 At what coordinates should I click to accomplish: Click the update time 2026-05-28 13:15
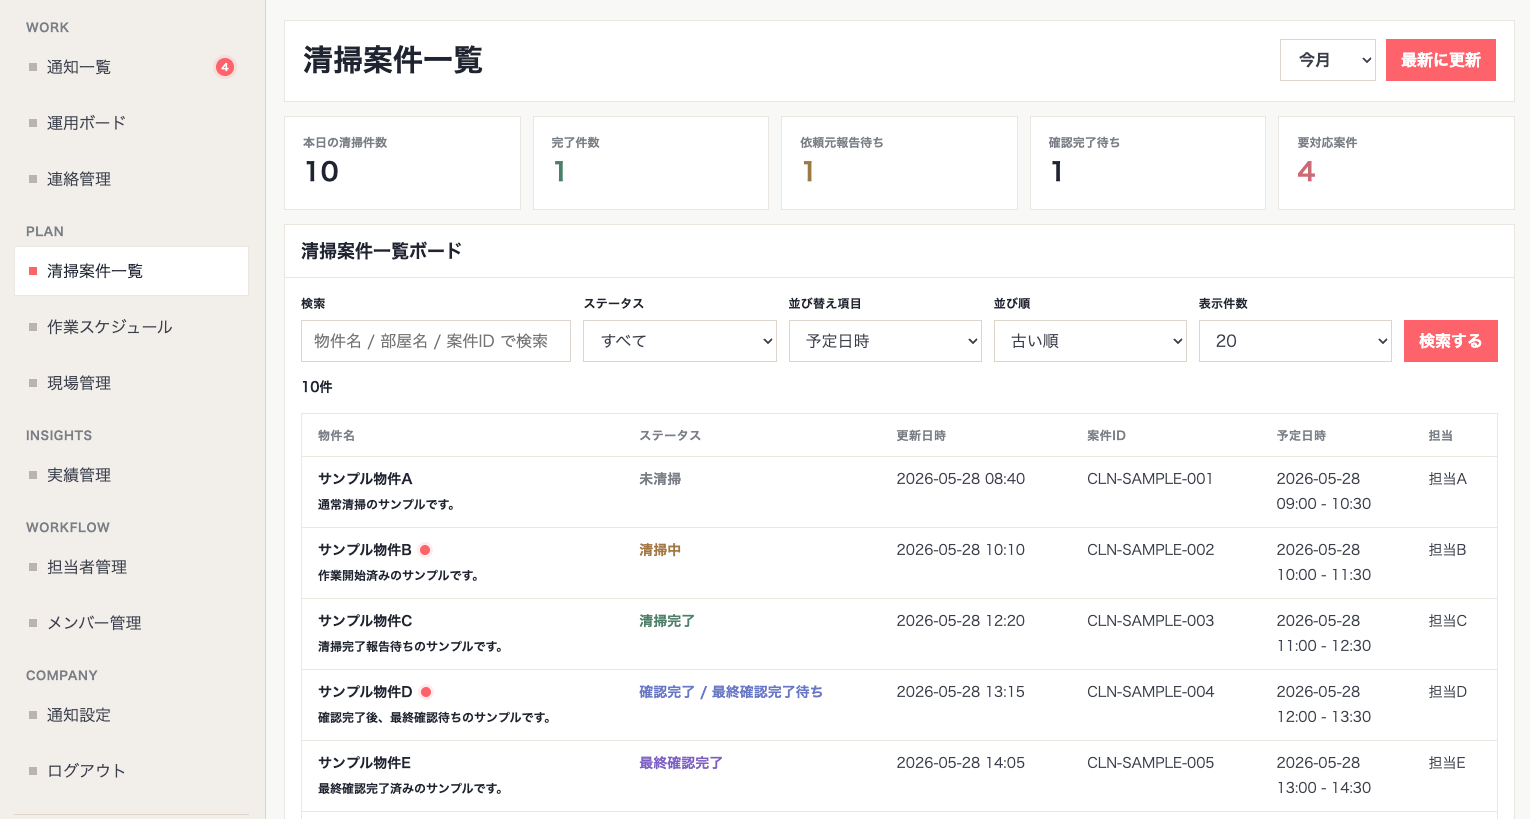coord(961,692)
